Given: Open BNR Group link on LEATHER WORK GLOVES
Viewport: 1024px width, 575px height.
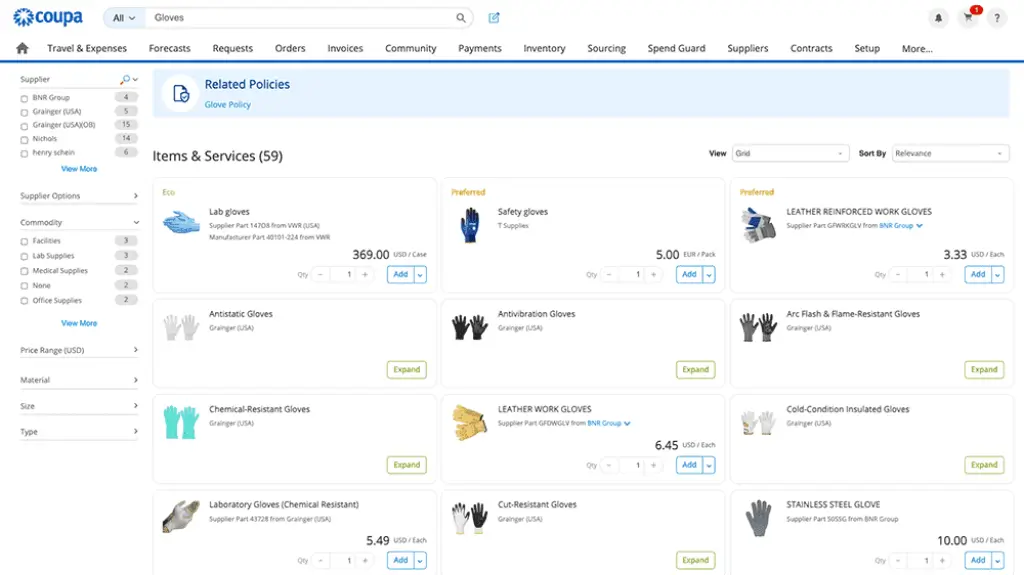Looking at the screenshot, I should [x=604, y=423].
